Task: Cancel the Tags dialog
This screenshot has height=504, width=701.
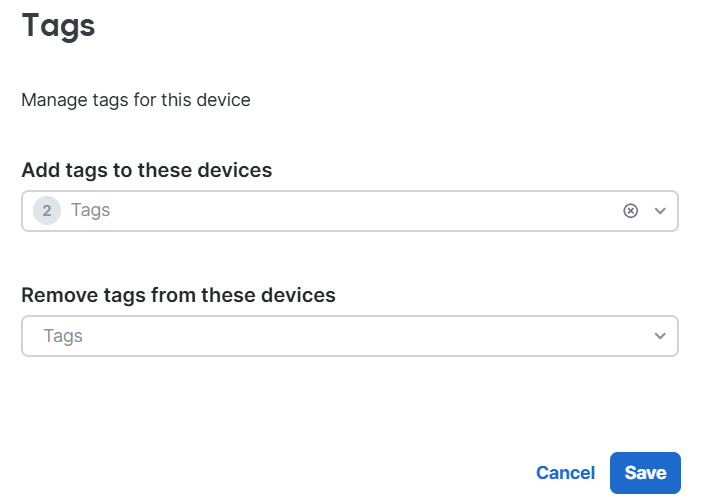Action: pos(566,473)
